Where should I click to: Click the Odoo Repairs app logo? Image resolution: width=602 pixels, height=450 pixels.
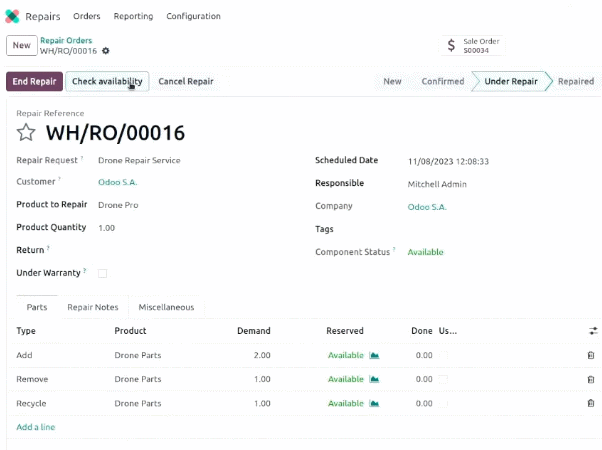coord(12,16)
